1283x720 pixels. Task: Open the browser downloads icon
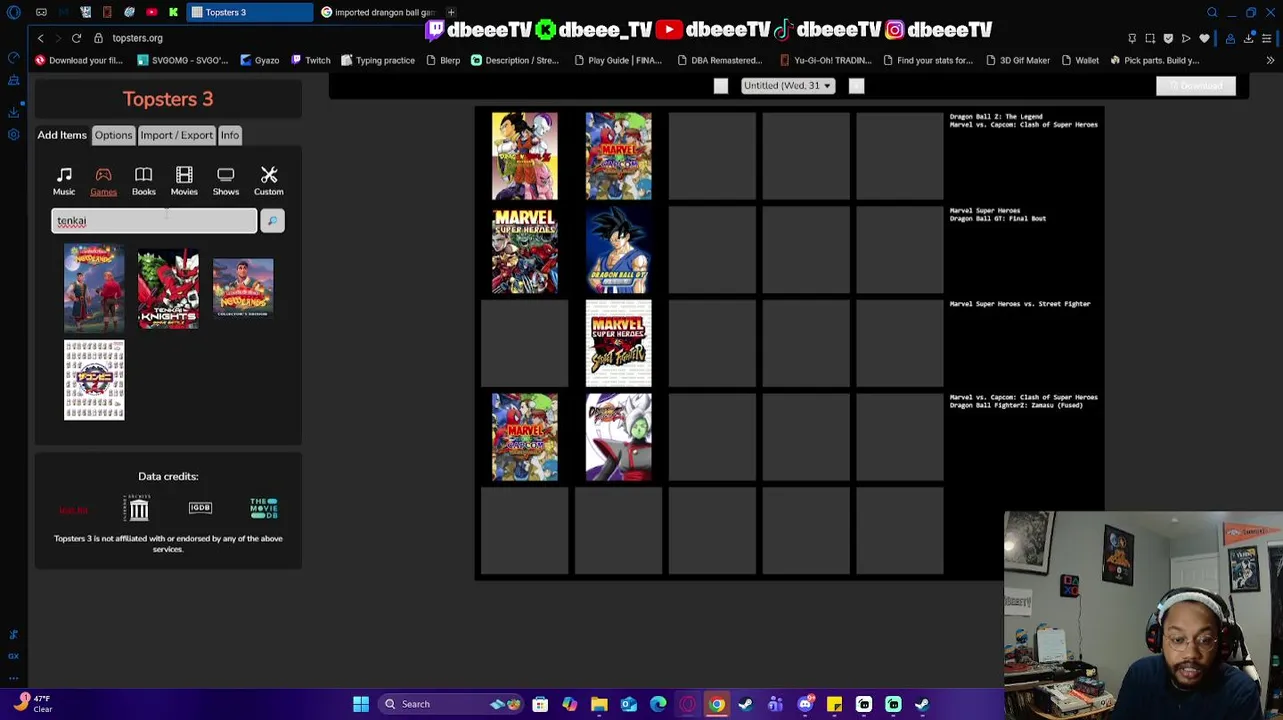click(1248, 38)
